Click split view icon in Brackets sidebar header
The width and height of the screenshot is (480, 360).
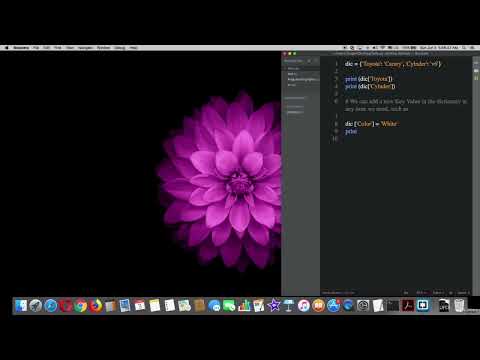315,61
